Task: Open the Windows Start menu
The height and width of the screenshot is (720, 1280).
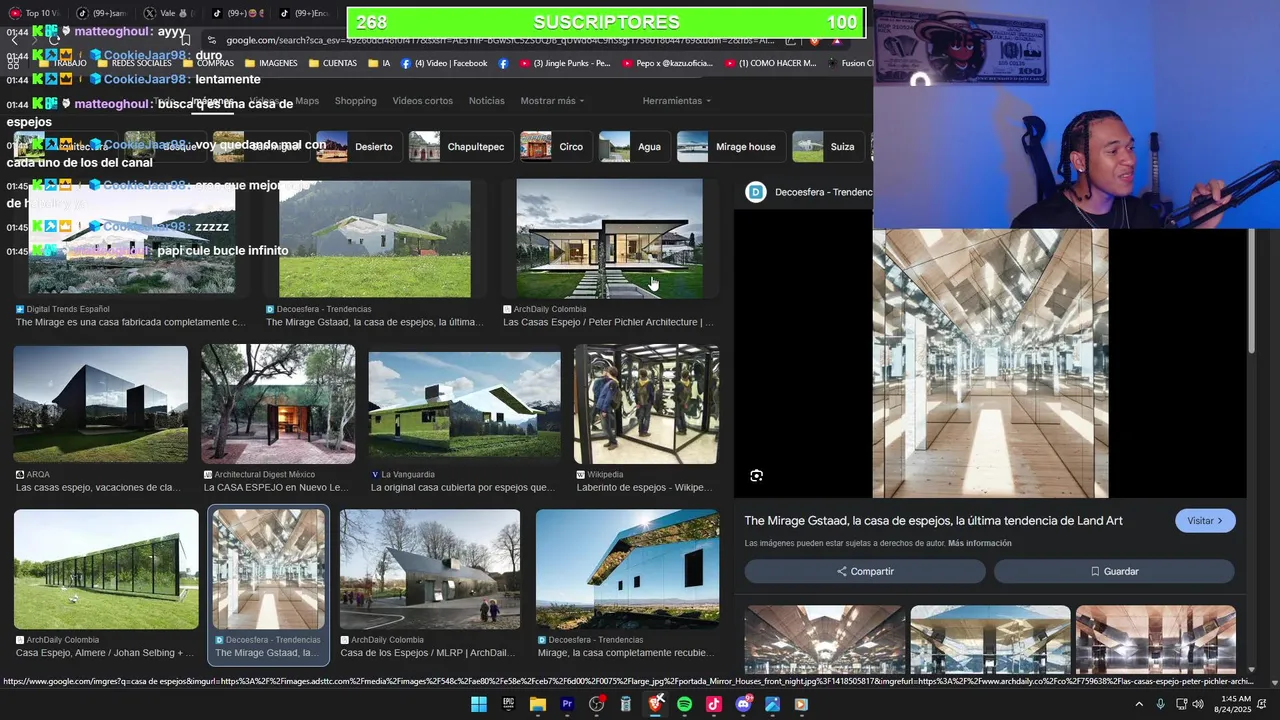Action: pos(479,704)
